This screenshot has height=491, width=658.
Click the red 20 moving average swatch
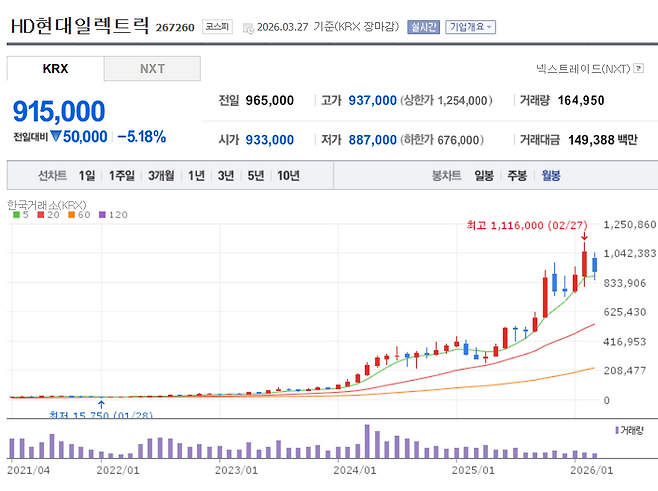pyautogui.click(x=40, y=215)
